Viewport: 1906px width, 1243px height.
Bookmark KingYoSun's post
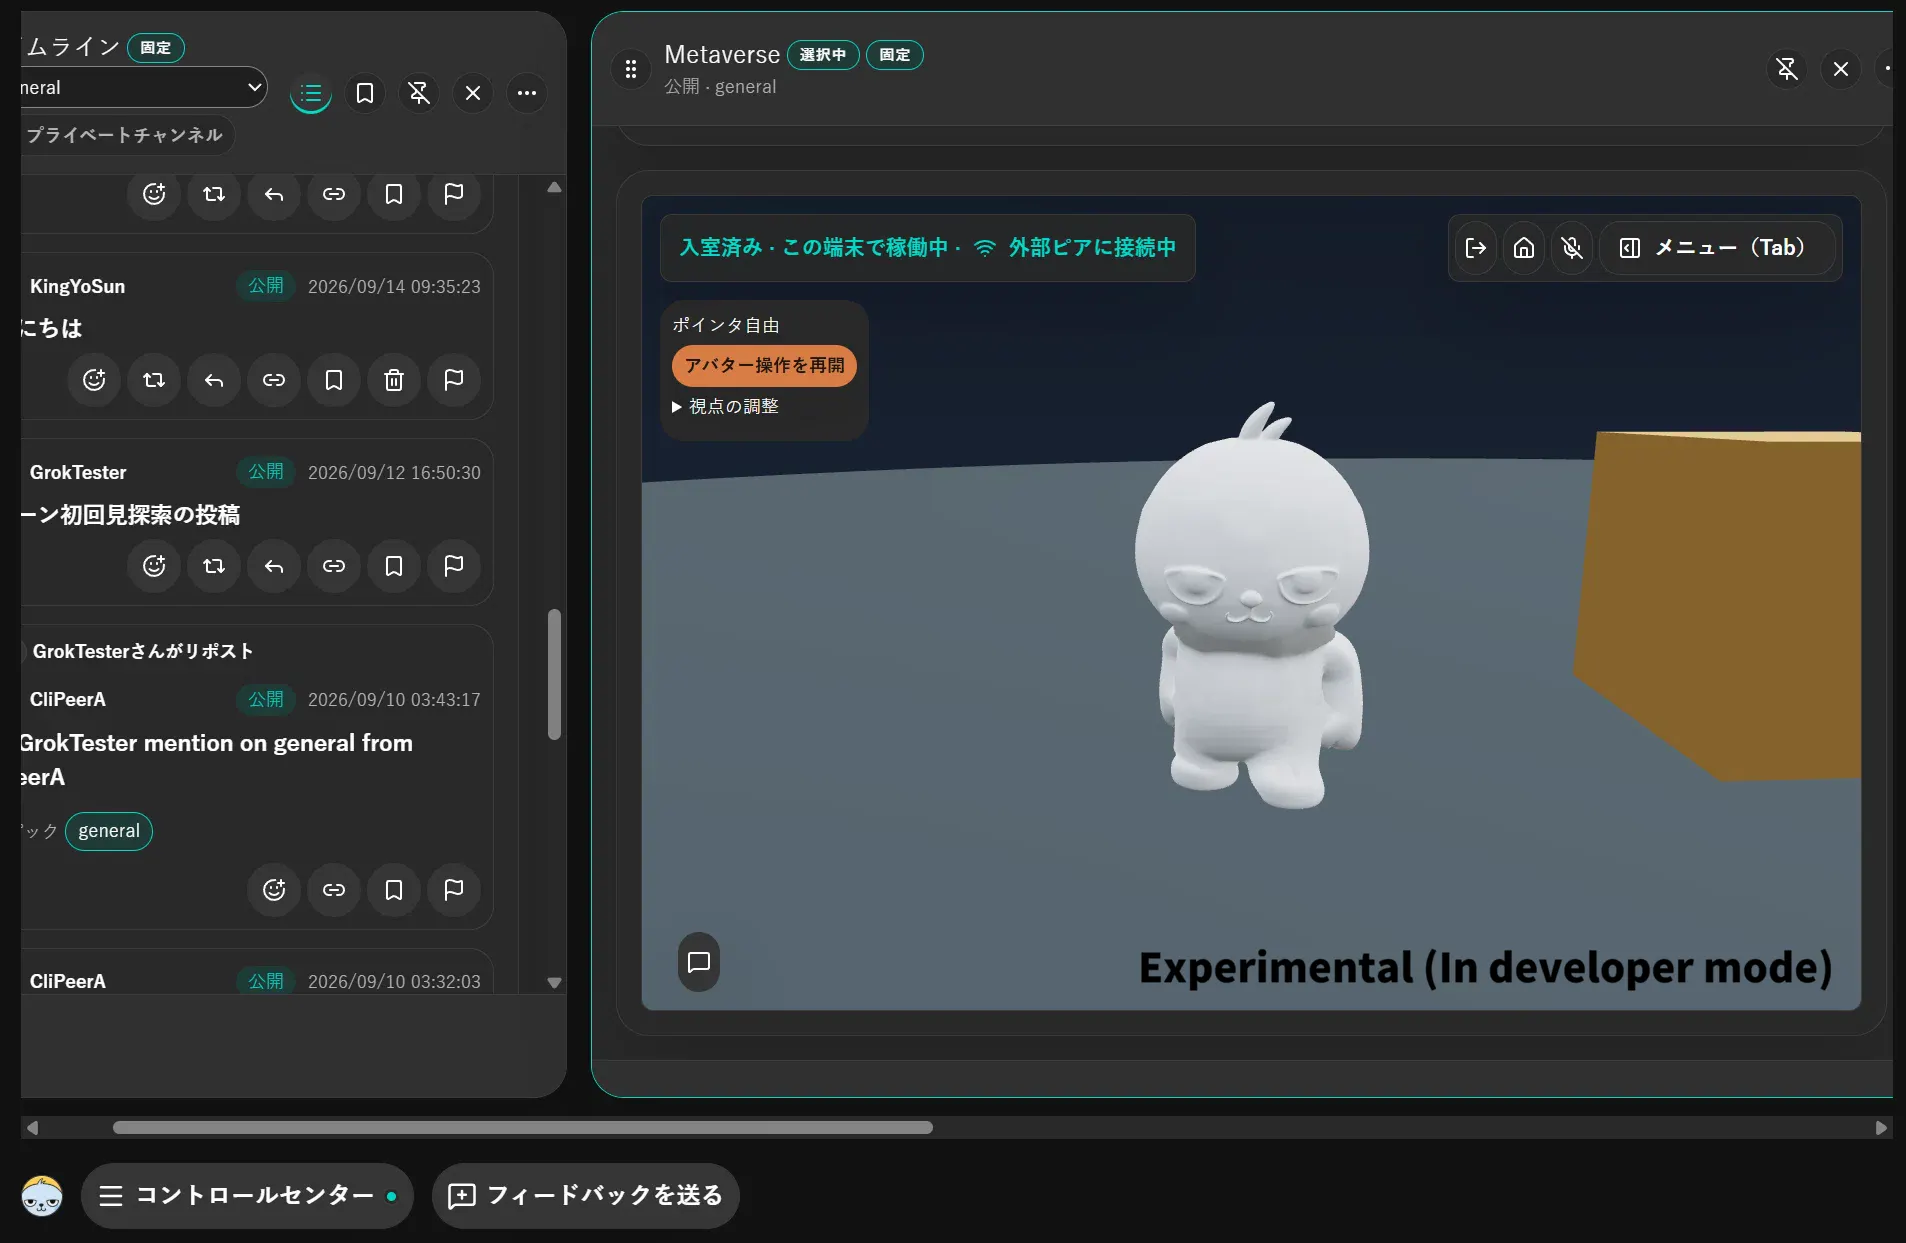[334, 380]
